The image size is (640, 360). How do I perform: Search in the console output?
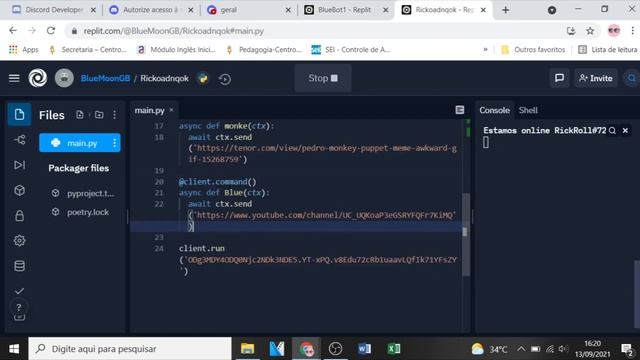(x=612, y=131)
